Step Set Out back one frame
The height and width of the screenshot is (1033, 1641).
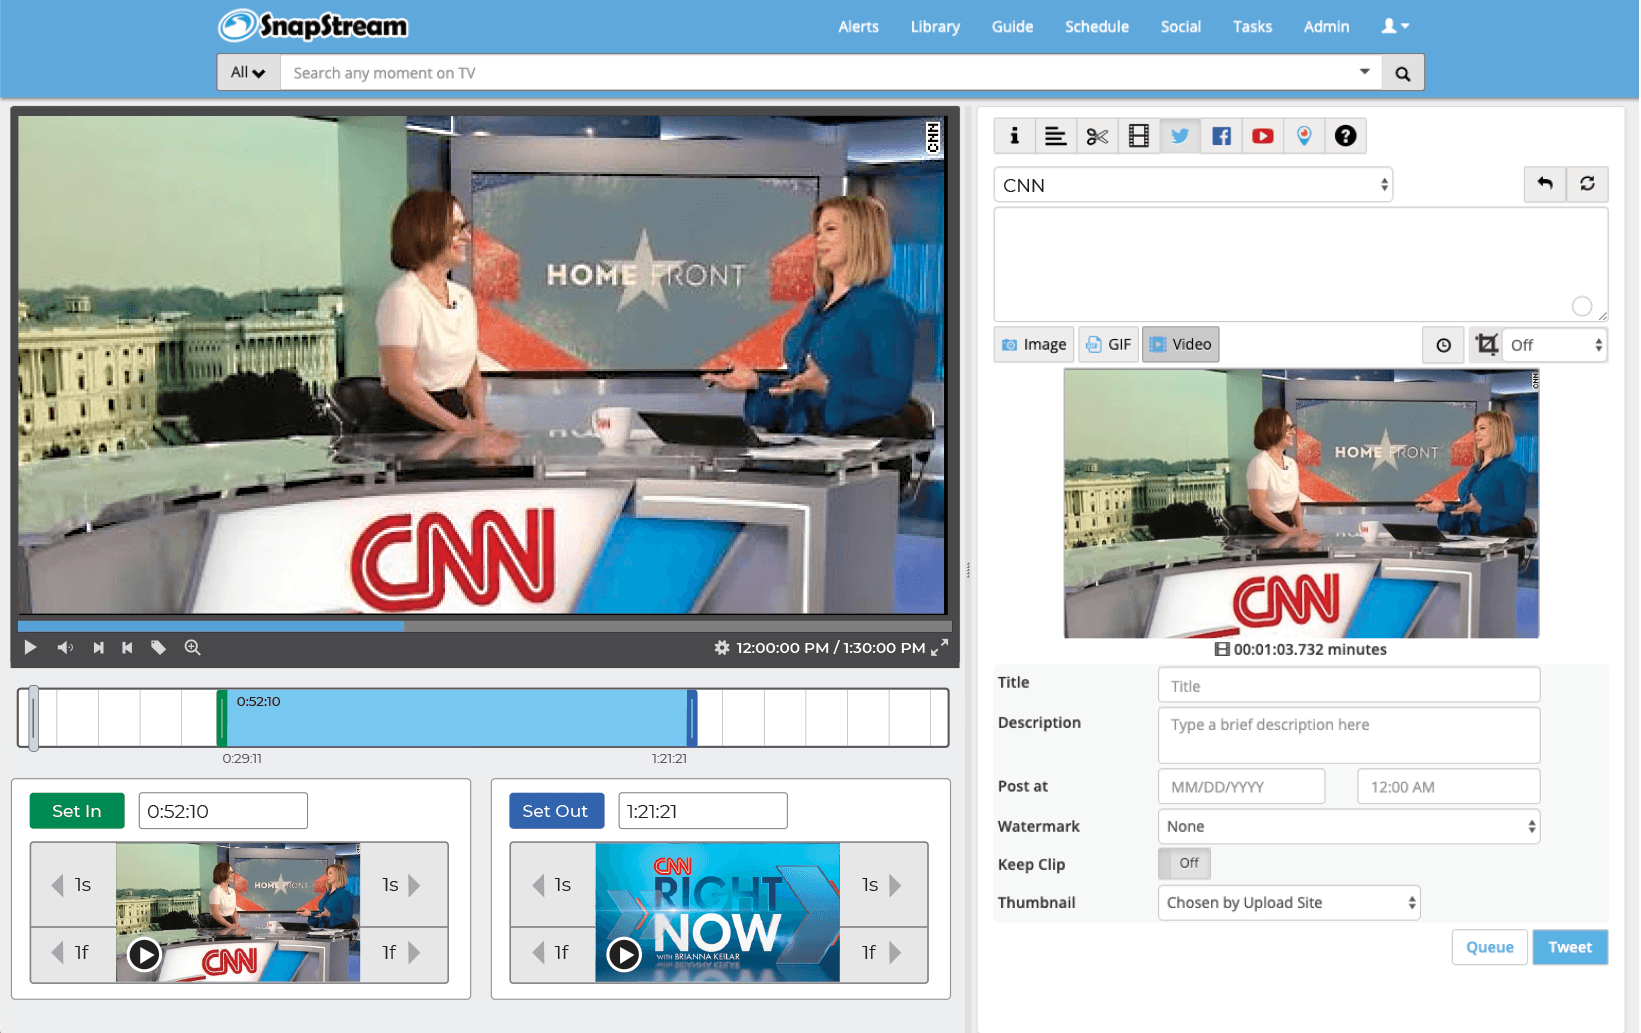553,954
